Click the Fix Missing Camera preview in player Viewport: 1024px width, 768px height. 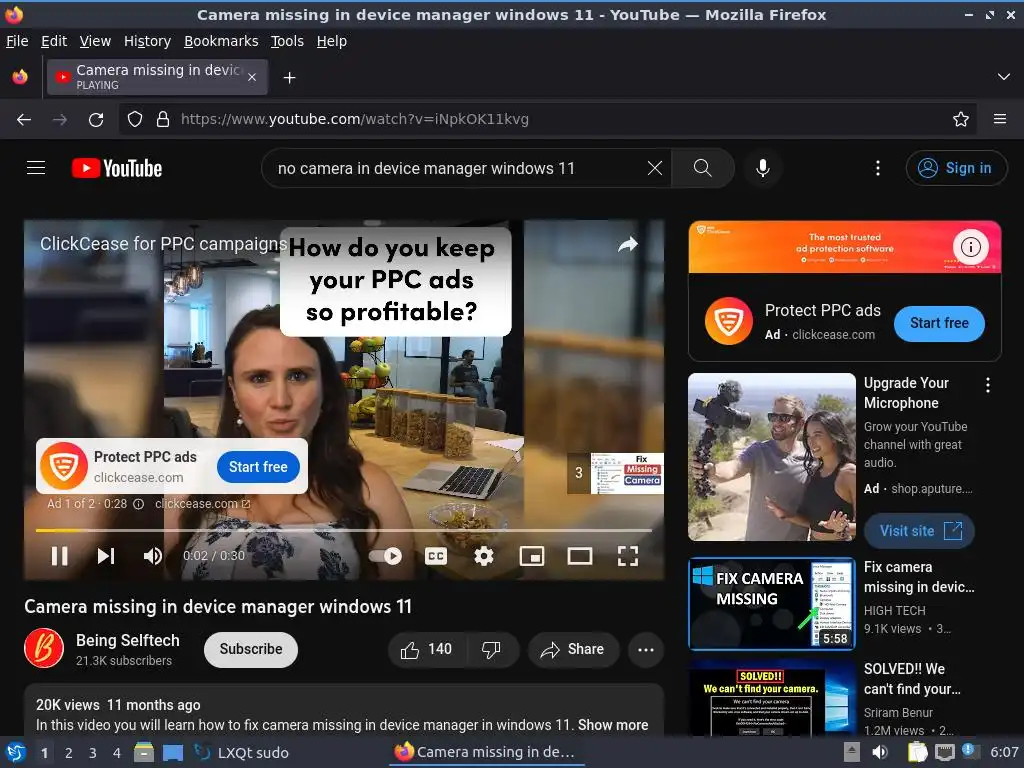pyautogui.click(x=627, y=473)
